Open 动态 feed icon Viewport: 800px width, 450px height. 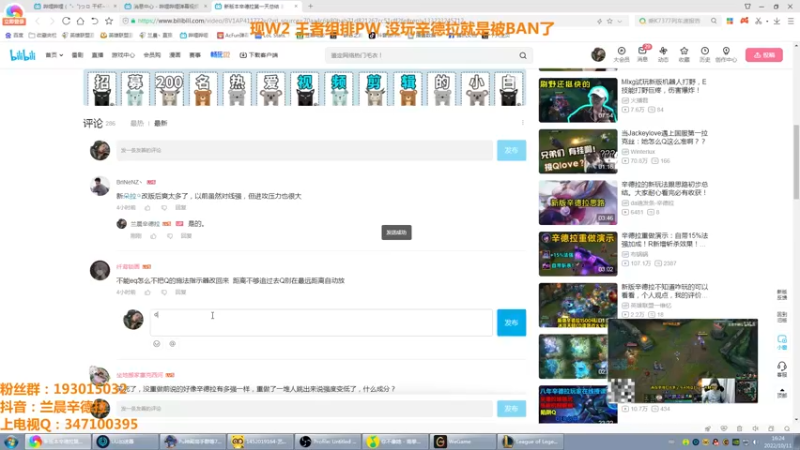click(663, 54)
